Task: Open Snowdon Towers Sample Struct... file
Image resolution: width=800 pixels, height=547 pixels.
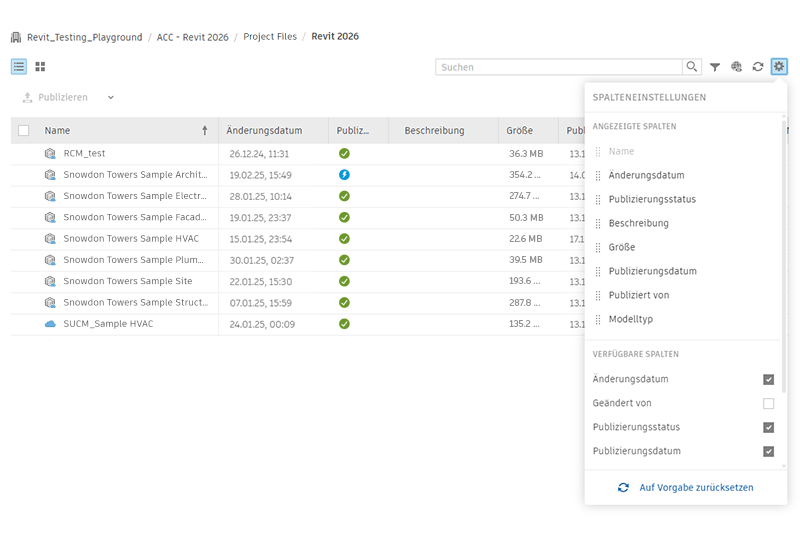Action: [136, 303]
